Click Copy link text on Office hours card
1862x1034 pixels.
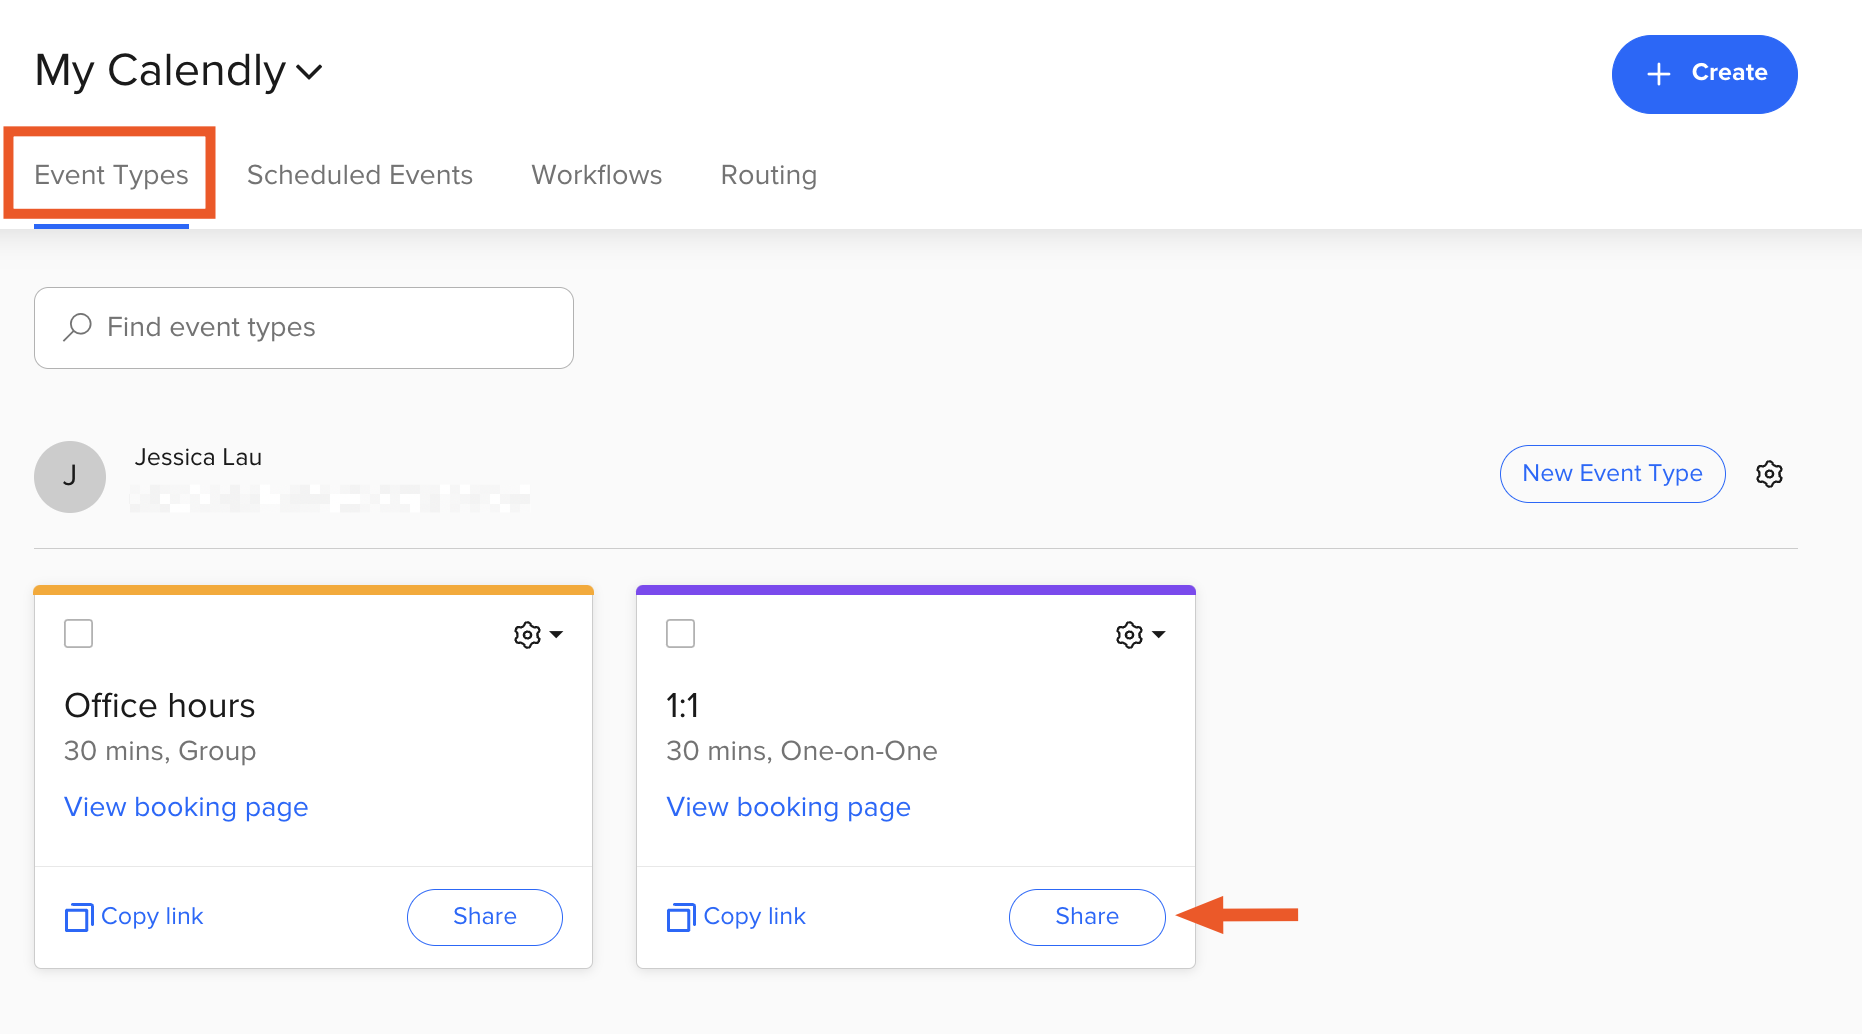coord(152,916)
